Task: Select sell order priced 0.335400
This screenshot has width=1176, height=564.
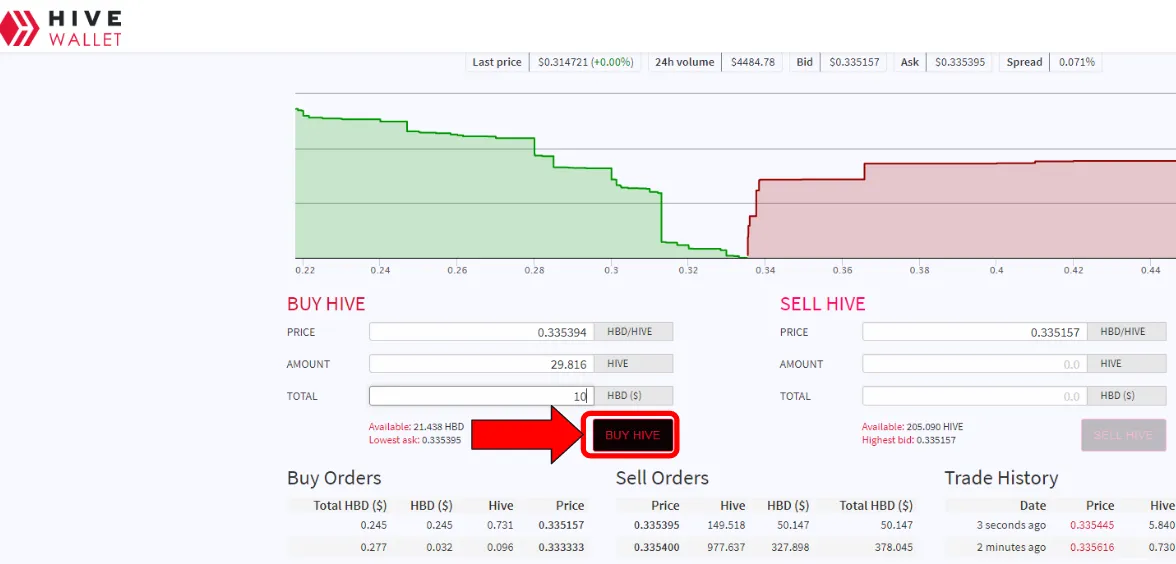Action: pyautogui.click(x=765, y=548)
